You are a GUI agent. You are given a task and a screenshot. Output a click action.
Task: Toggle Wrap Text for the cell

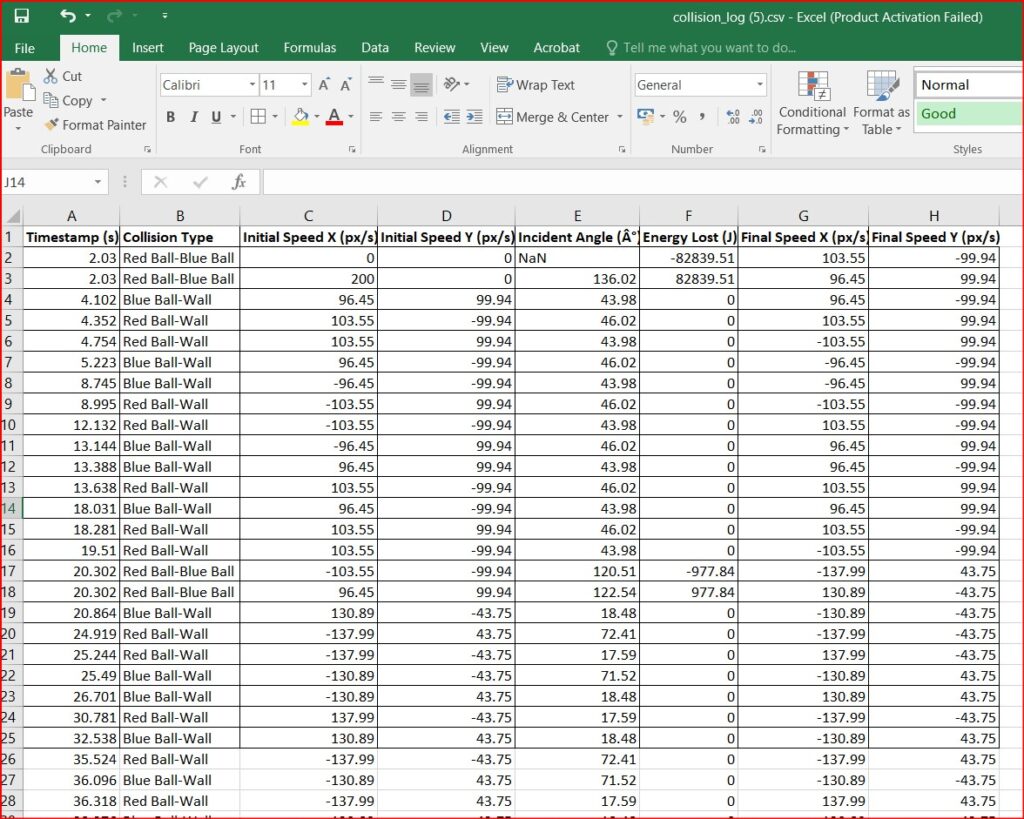point(536,85)
